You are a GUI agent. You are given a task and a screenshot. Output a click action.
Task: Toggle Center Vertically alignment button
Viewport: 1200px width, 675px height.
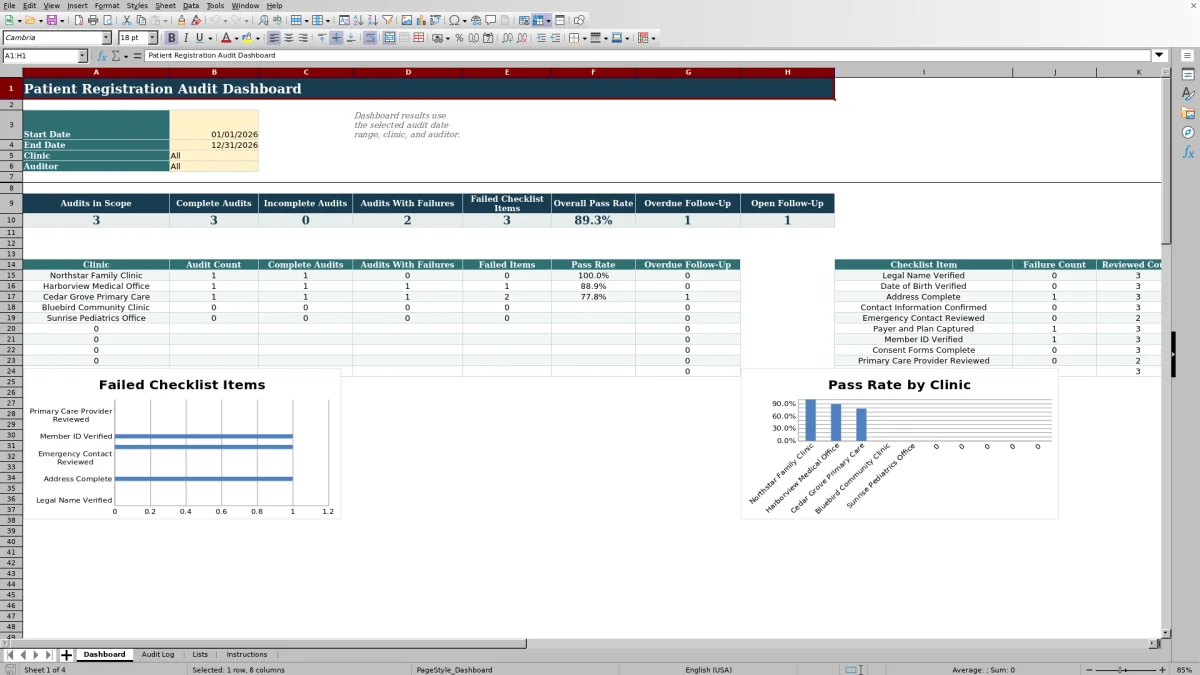(x=337, y=38)
